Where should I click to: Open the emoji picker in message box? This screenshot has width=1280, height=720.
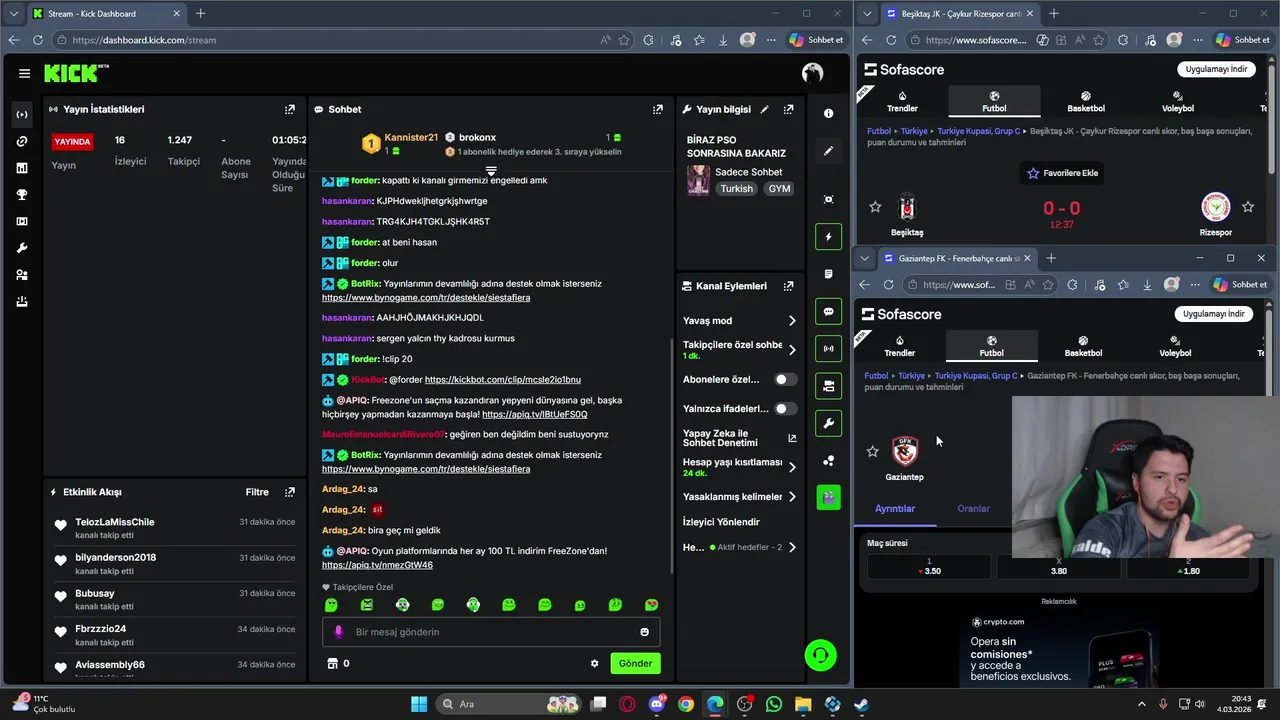tap(644, 632)
